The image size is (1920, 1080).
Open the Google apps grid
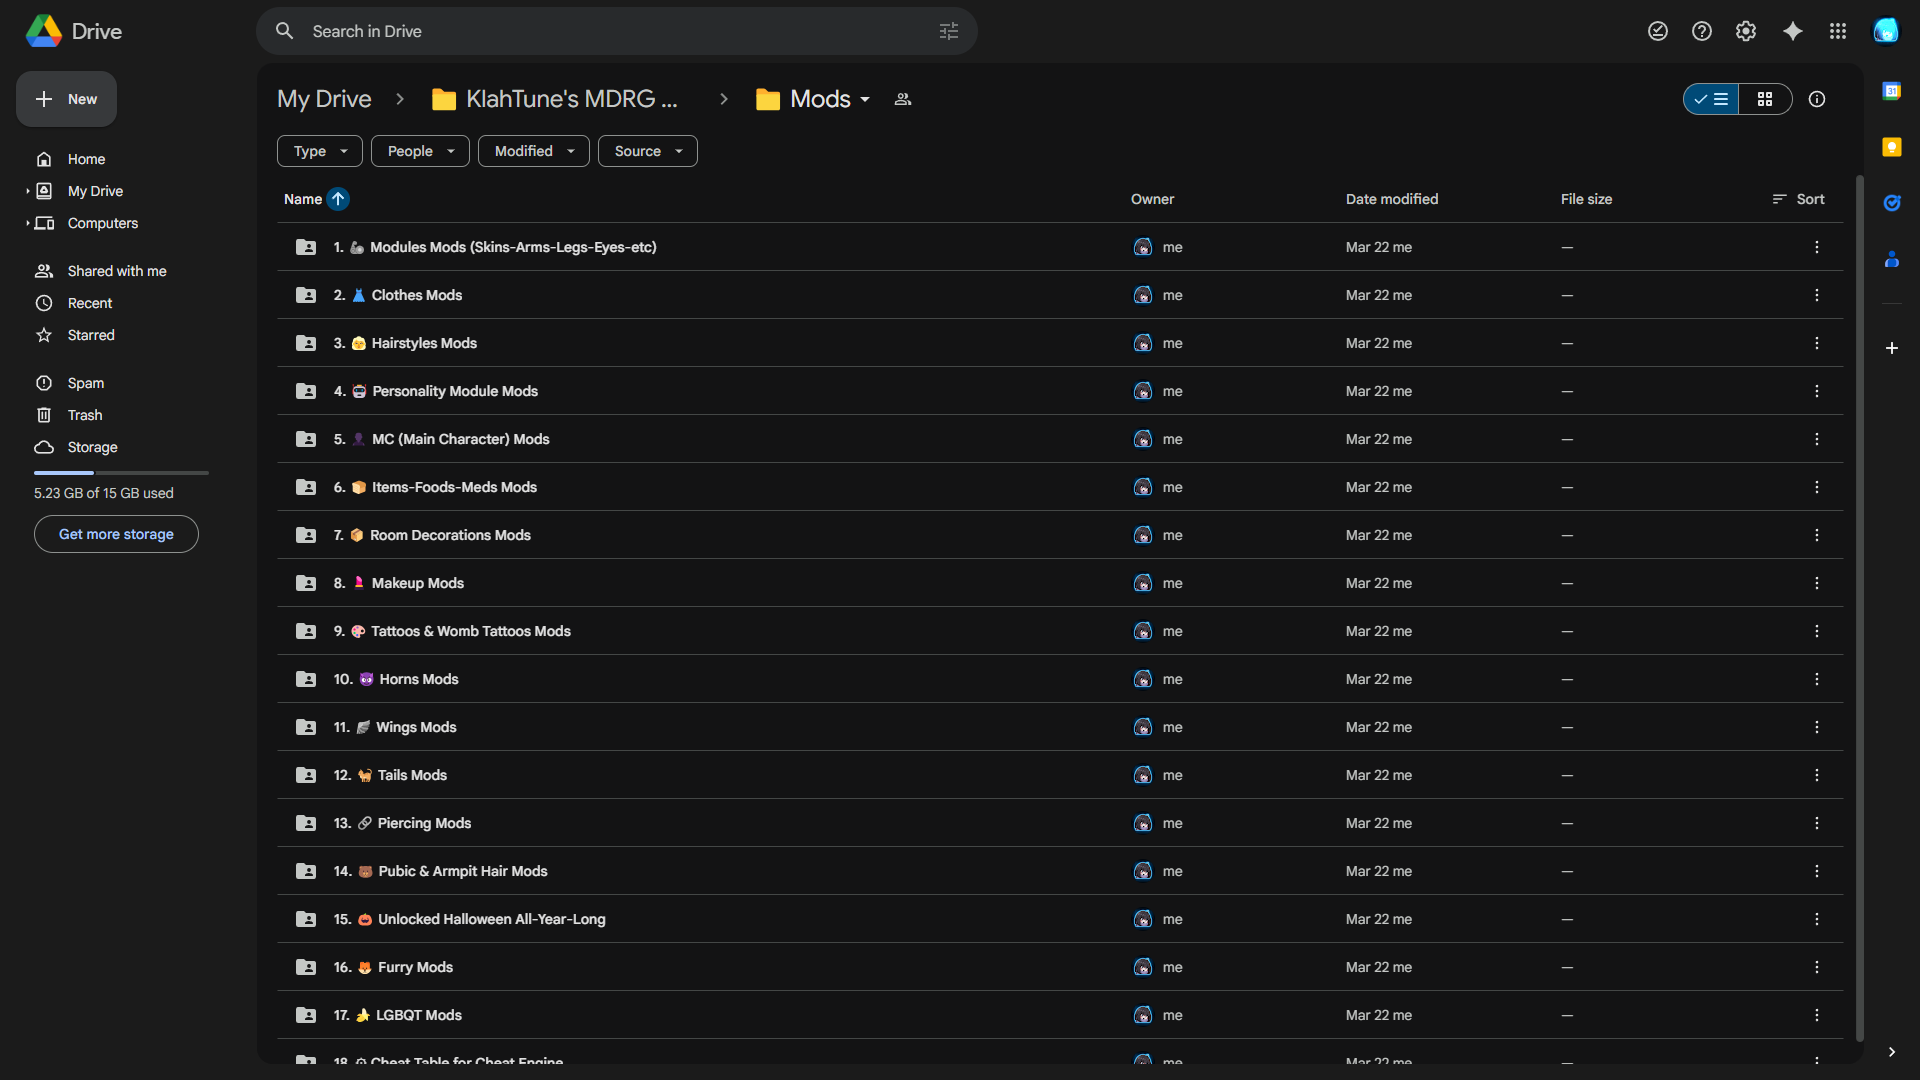1837,31
